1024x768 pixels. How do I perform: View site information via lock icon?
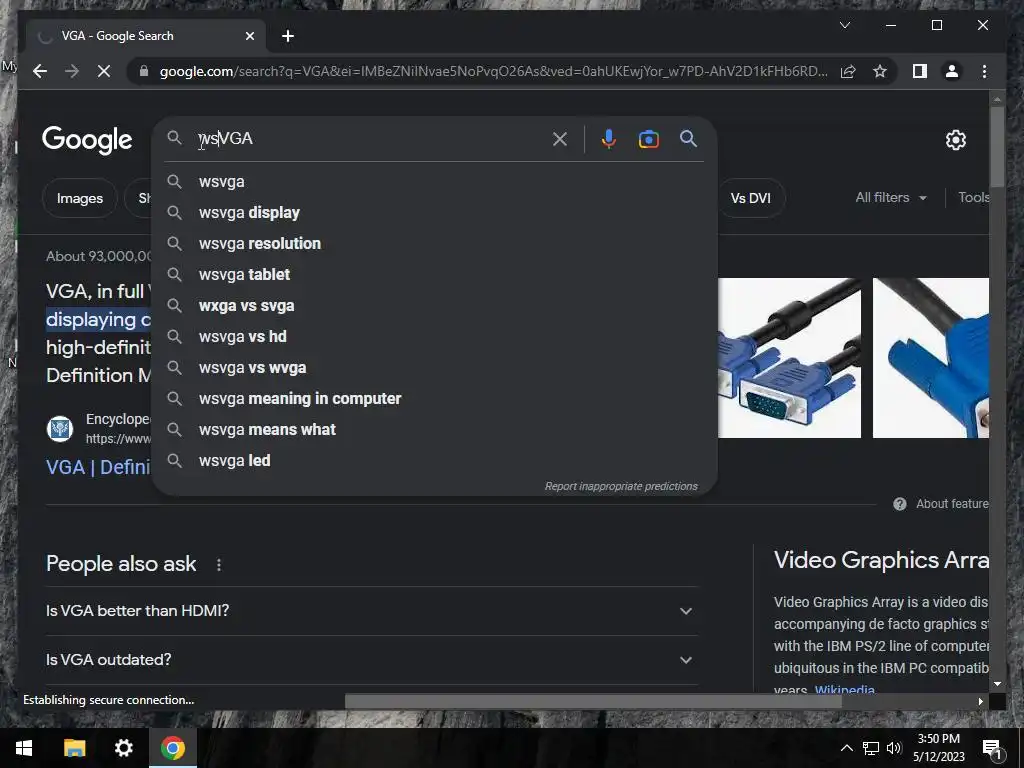click(144, 71)
